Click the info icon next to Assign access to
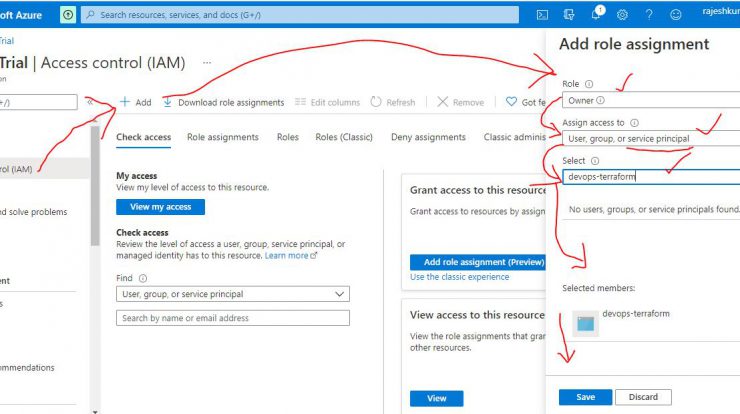Image resolution: width=740 pixels, height=414 pixels. [634, 123]
